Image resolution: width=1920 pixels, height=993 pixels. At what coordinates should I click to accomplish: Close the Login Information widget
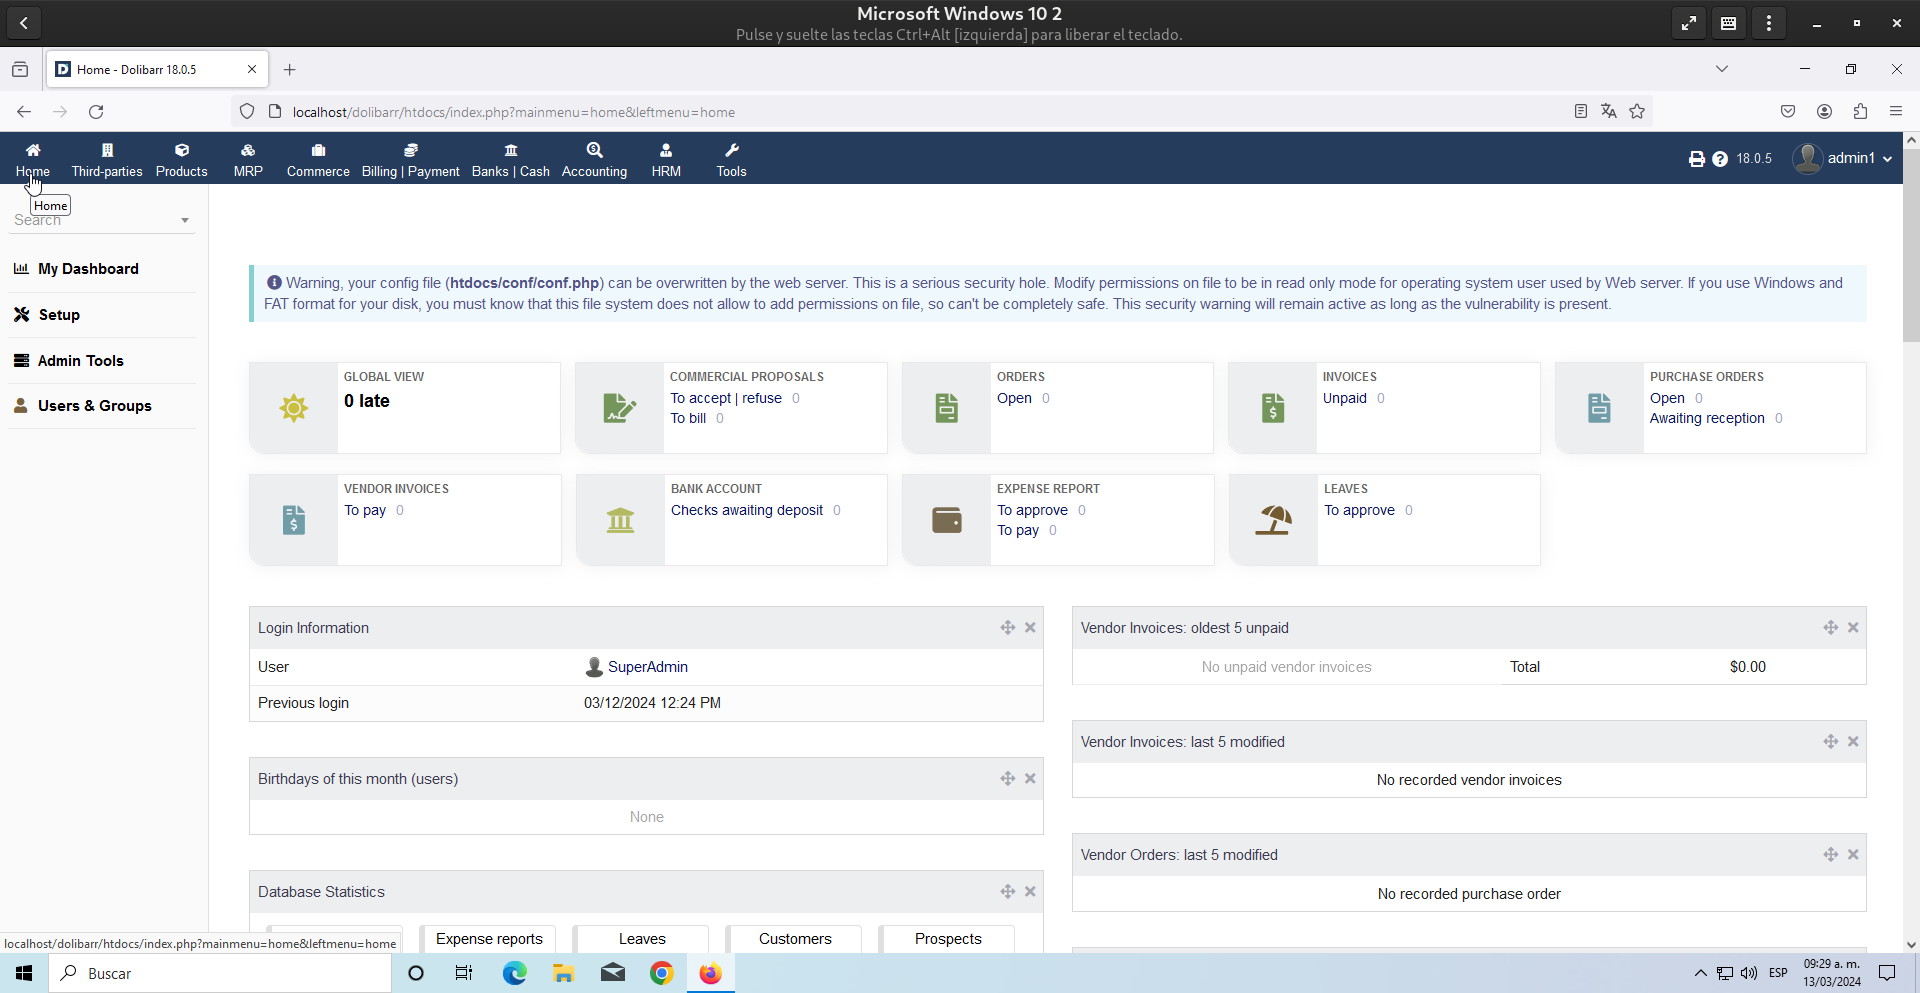(1030, 628)
